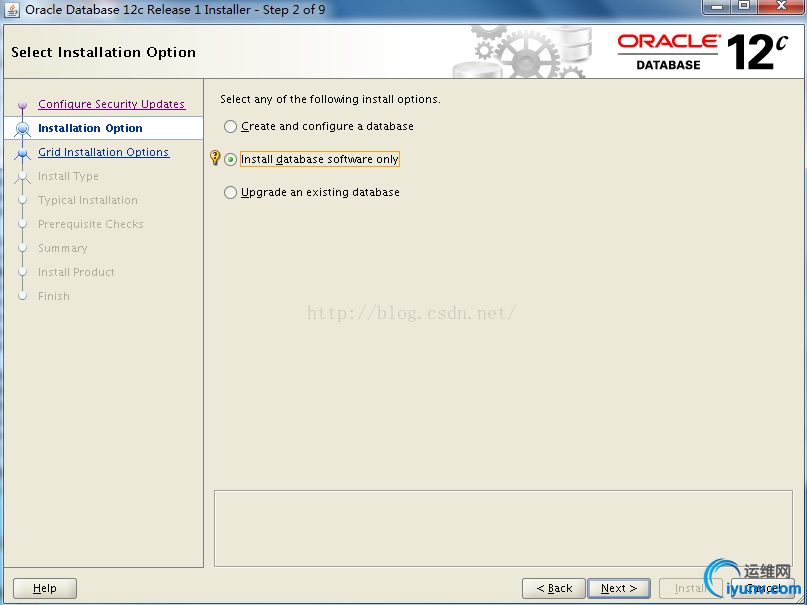Image resolution: width=807 pixels, height=605 pixels.
Task: Click the Configure Security Updates step marker icon
Action: [22, 104]
